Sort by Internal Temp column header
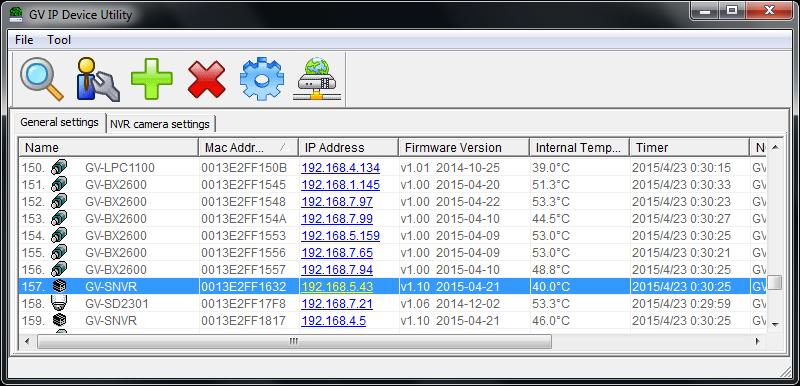800x386 pixels. [x=579, y=147]
